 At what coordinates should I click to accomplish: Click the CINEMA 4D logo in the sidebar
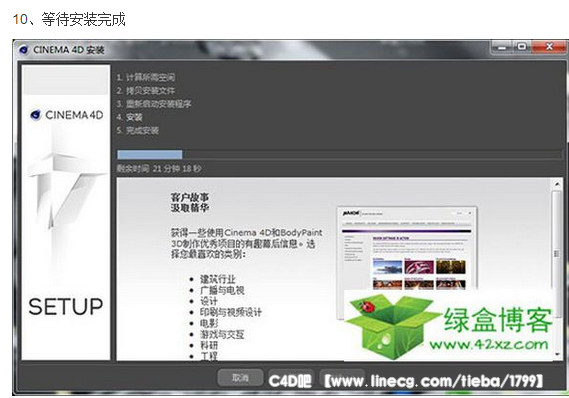pyautogui.click(x=66, y=115)
